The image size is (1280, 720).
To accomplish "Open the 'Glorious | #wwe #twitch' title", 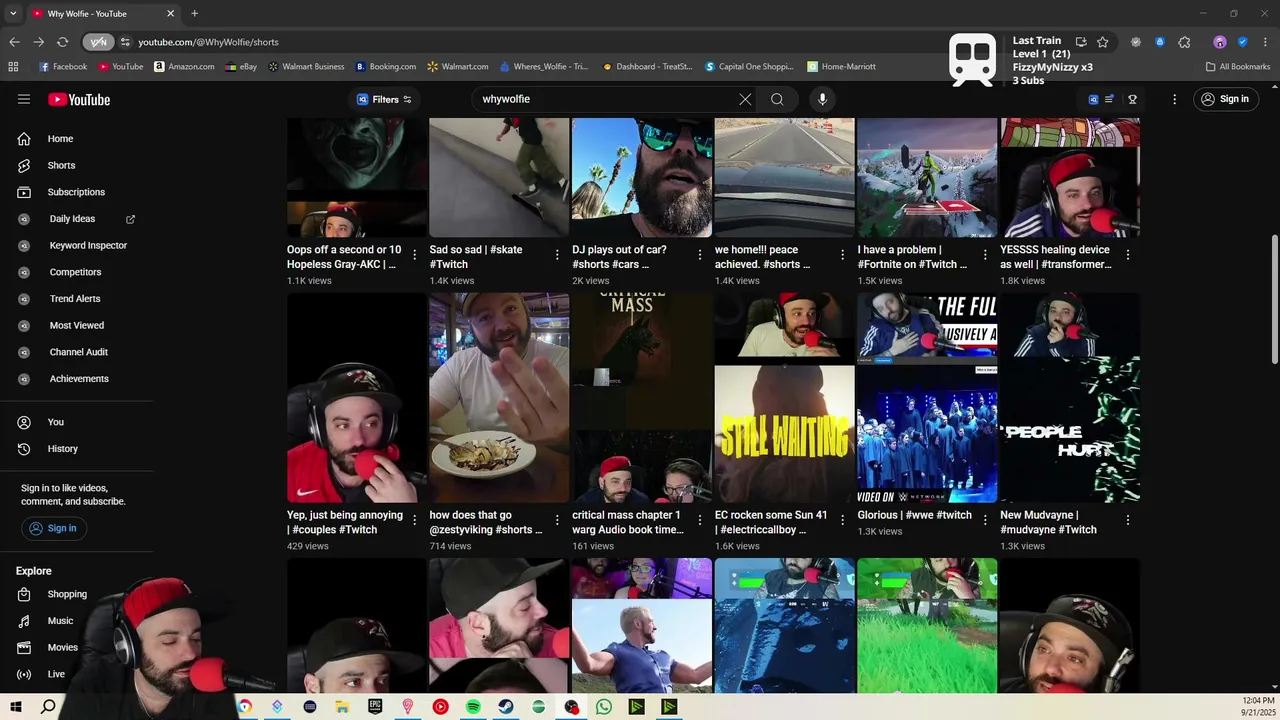I will tap(914, 515).
